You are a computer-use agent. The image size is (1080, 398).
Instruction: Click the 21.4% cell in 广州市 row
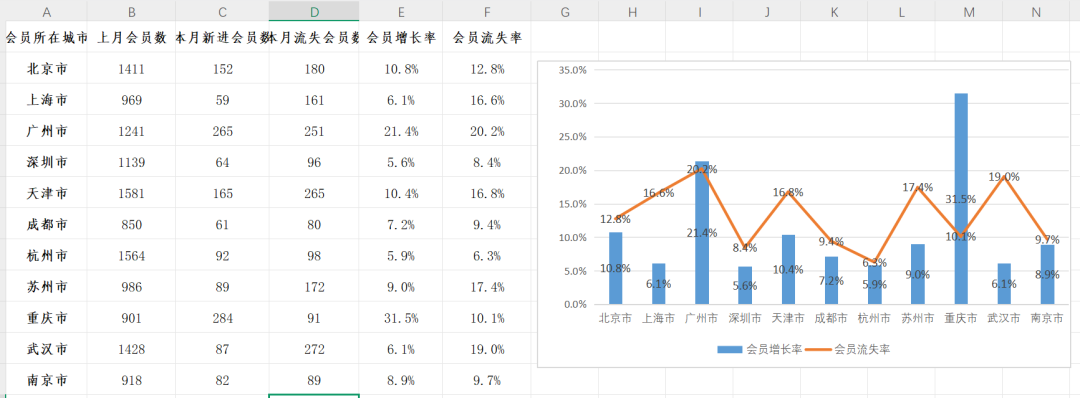tap(401, 131)
